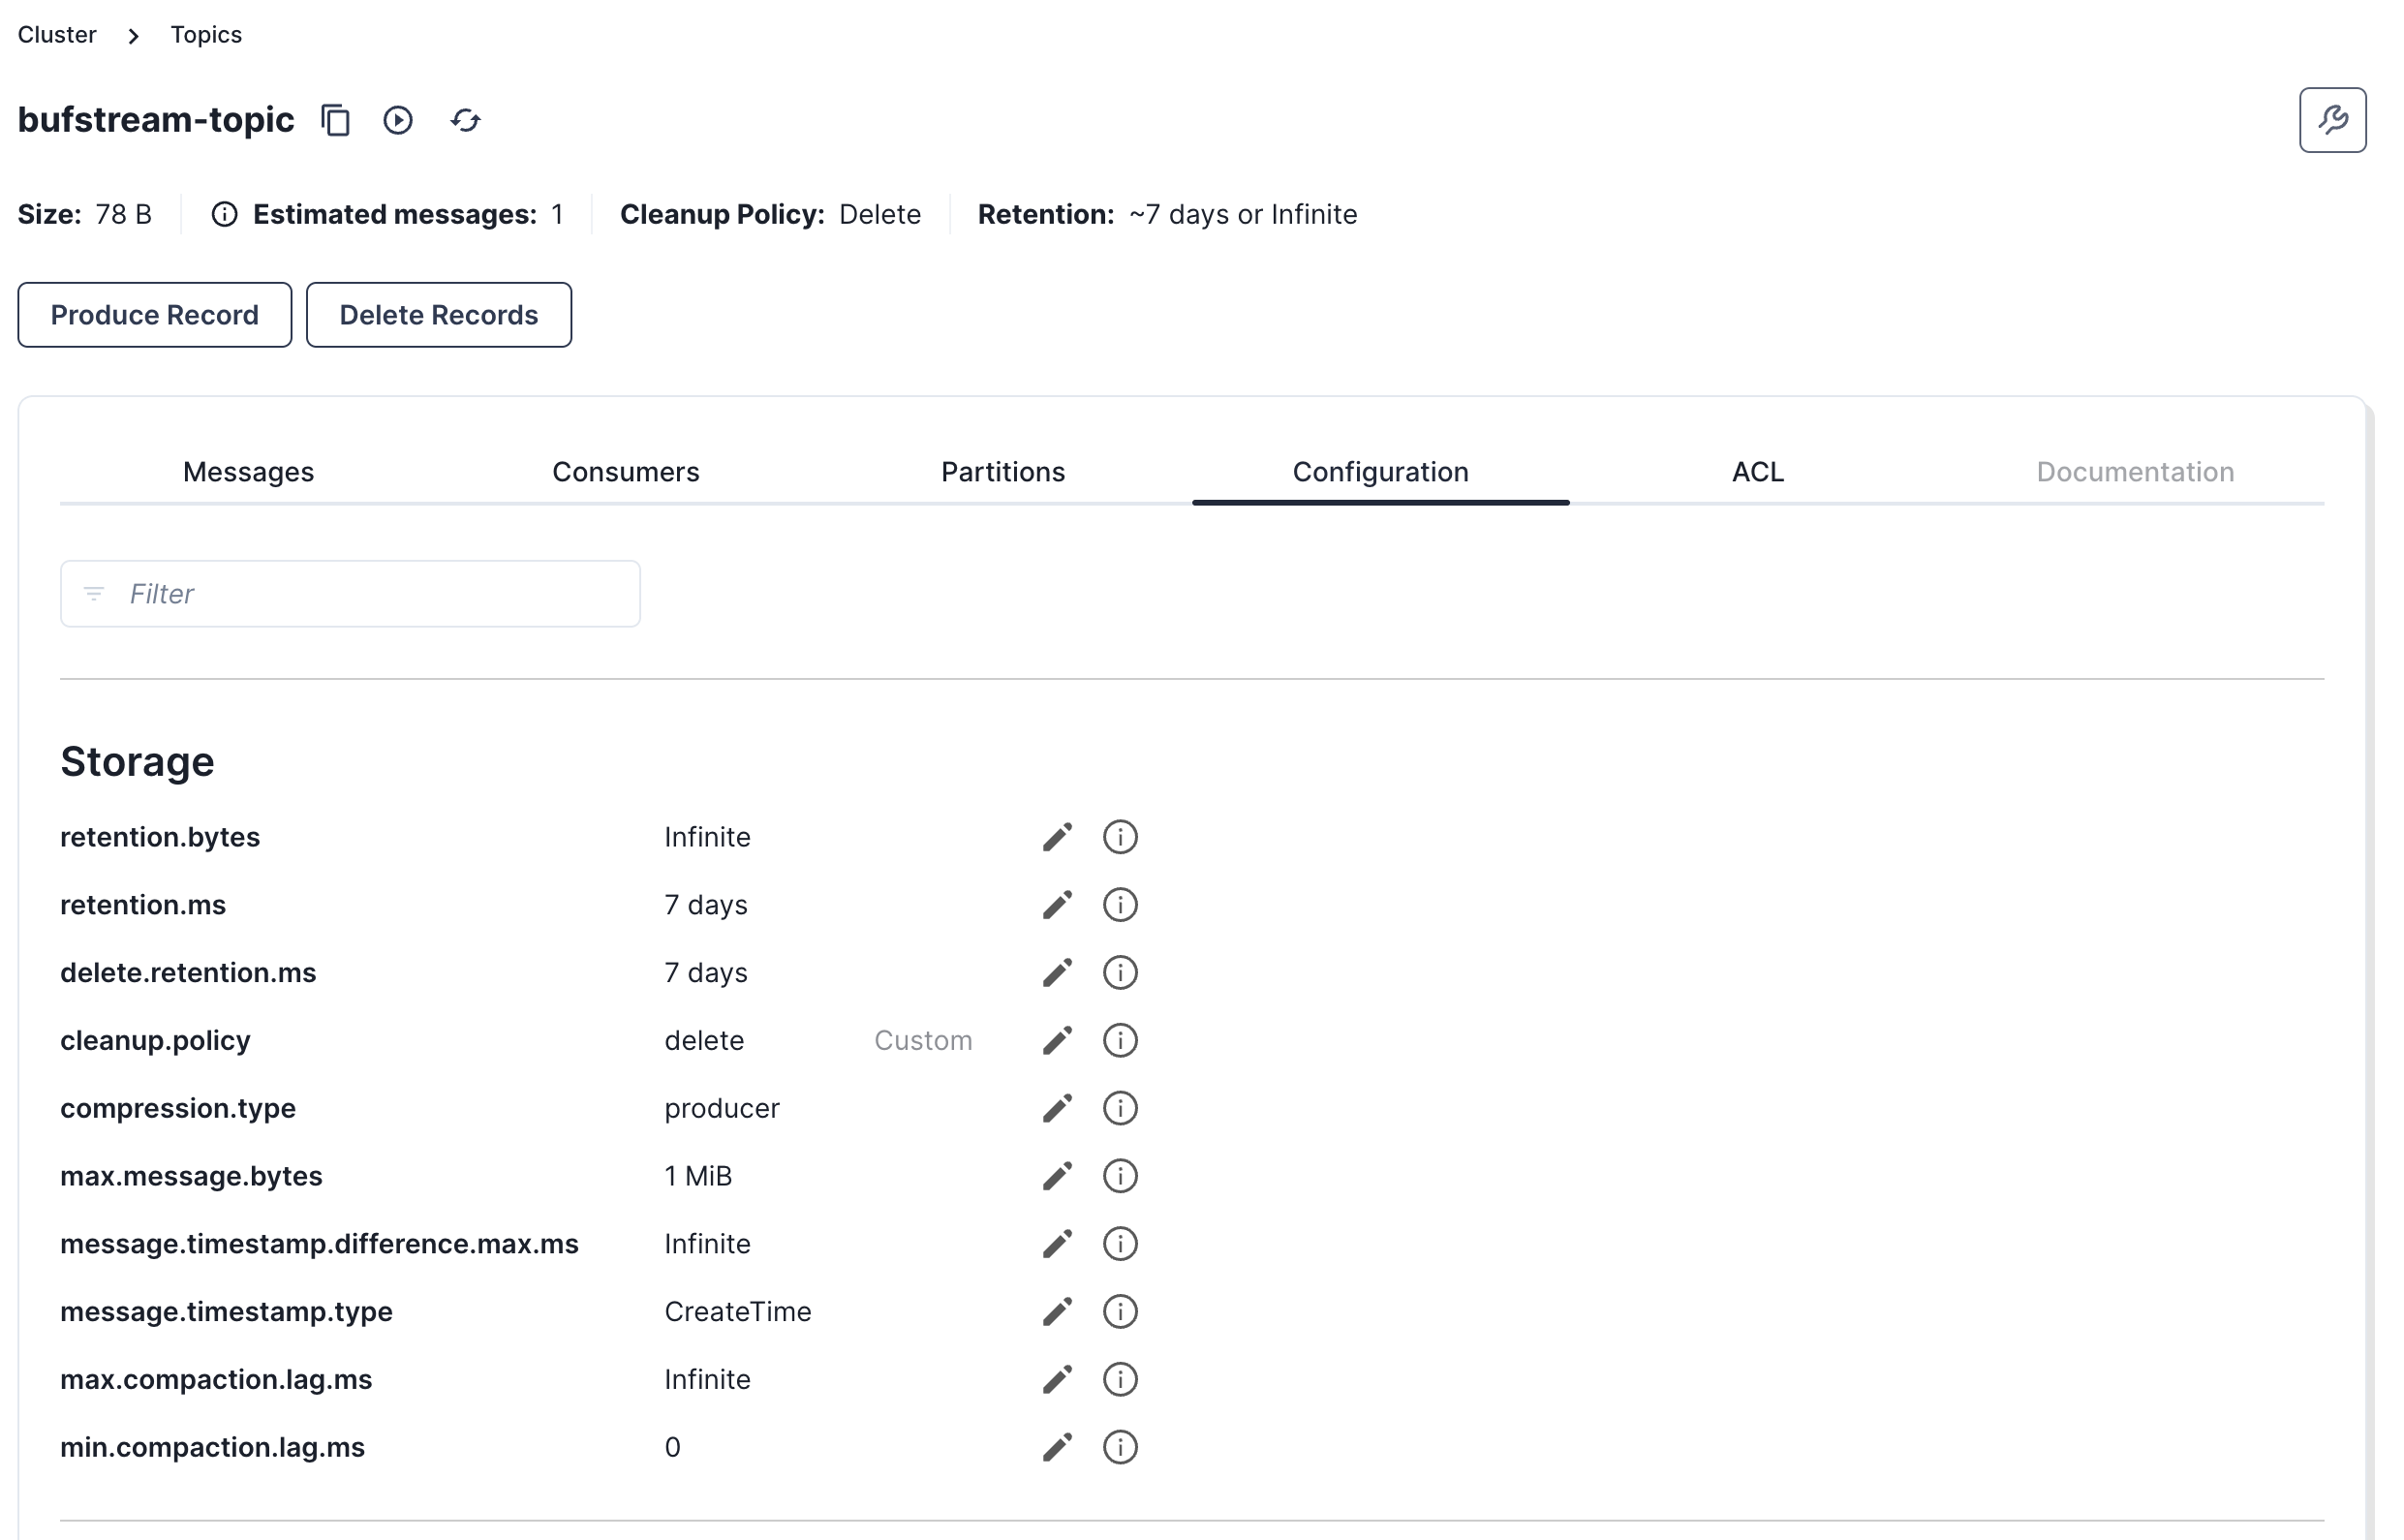Click the Delete Records button
The width and height of the screenshot is (2404, 1540).
439,315
